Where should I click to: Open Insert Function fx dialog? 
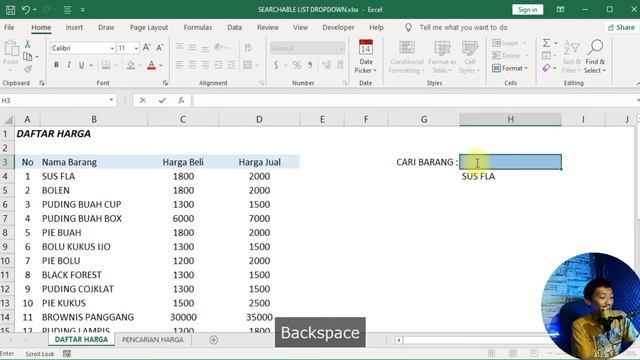click(181, 100)
